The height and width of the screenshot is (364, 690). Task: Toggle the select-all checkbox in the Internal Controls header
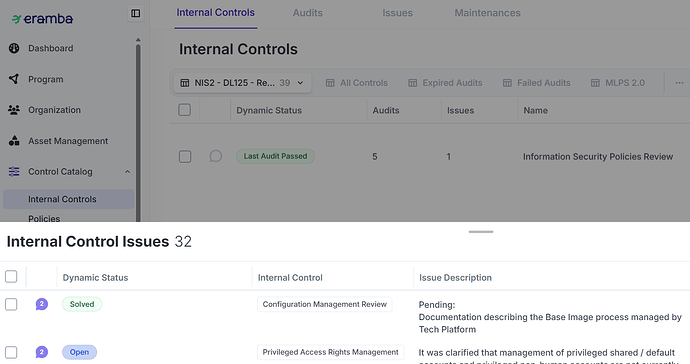pos(185,110)
